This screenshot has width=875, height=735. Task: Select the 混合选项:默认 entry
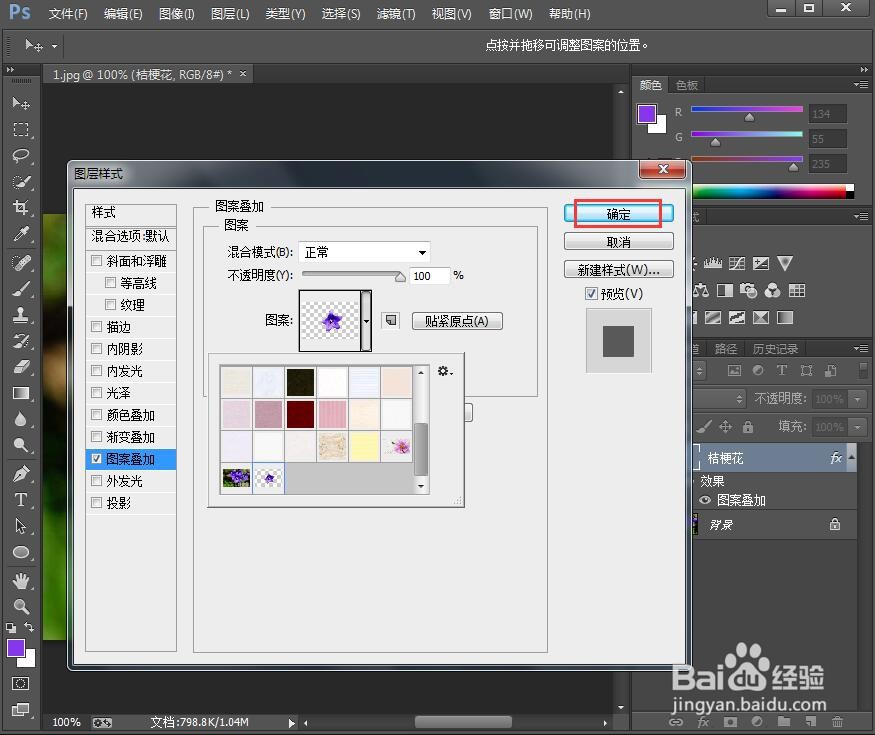click(131, 236)
